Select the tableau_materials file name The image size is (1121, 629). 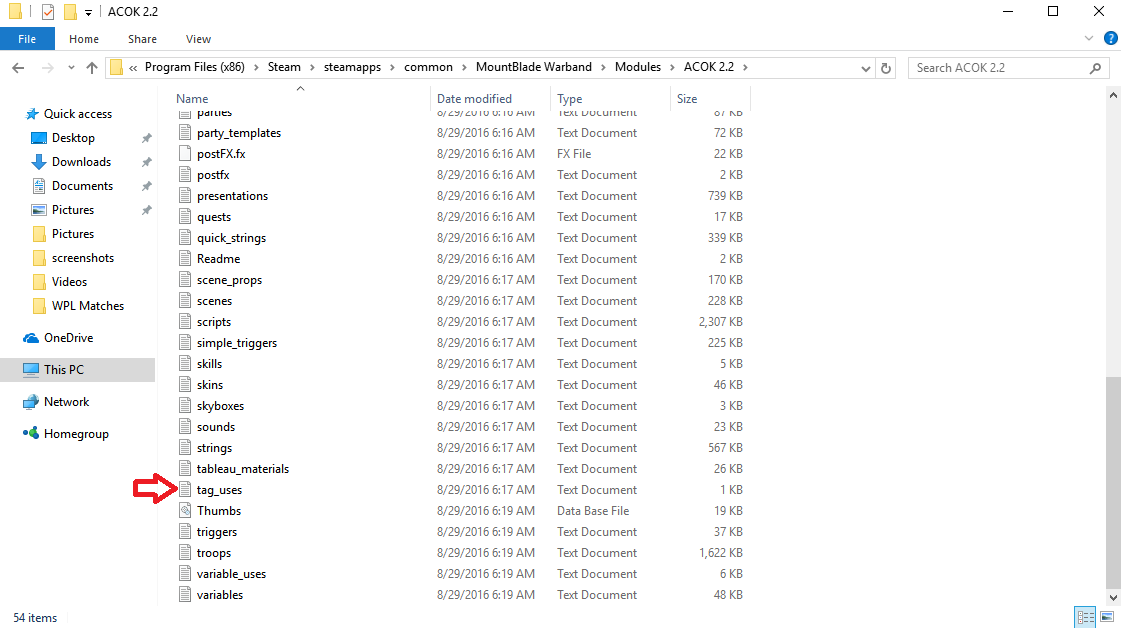(243, 469)
